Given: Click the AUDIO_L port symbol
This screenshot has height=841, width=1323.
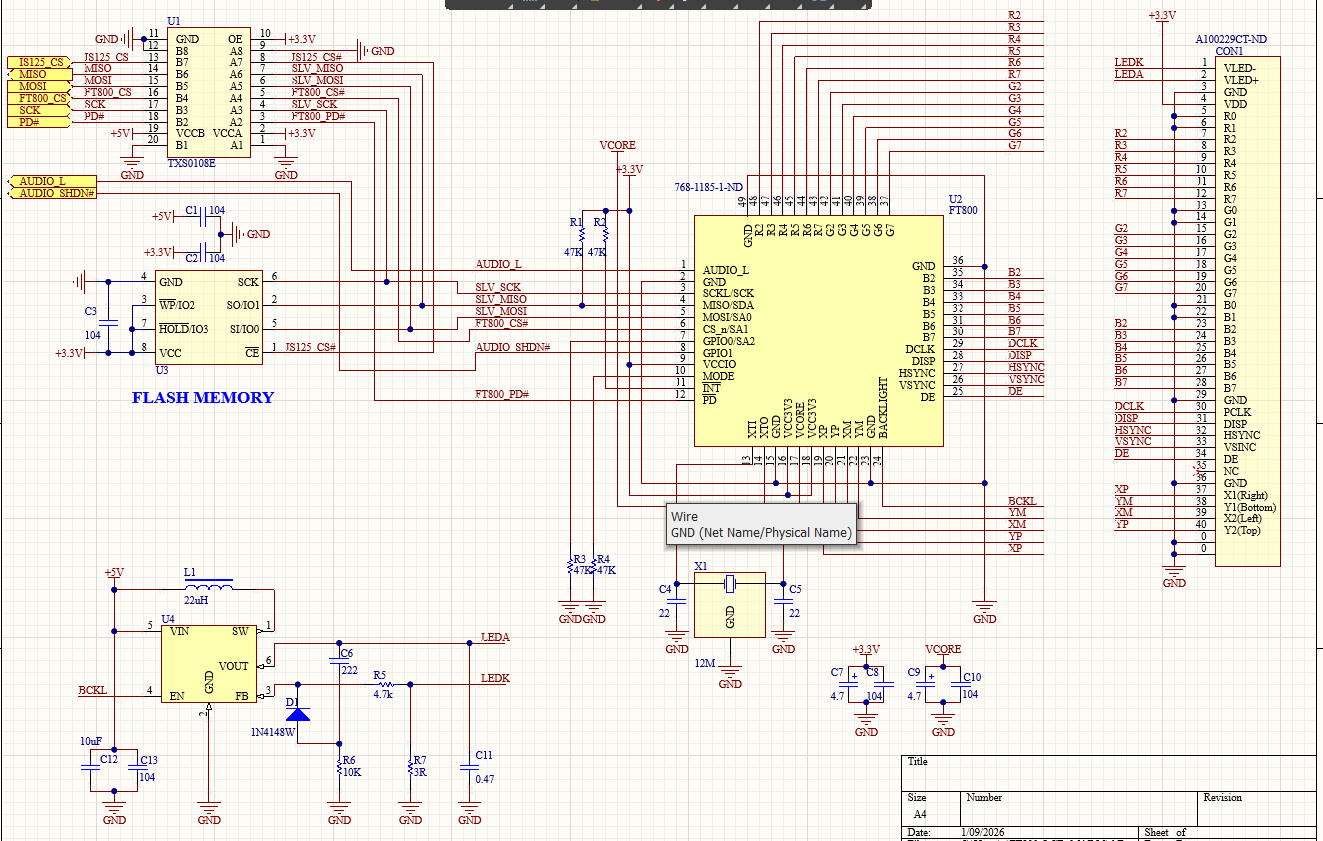Looking at the screenshot, I should point(40,181).
